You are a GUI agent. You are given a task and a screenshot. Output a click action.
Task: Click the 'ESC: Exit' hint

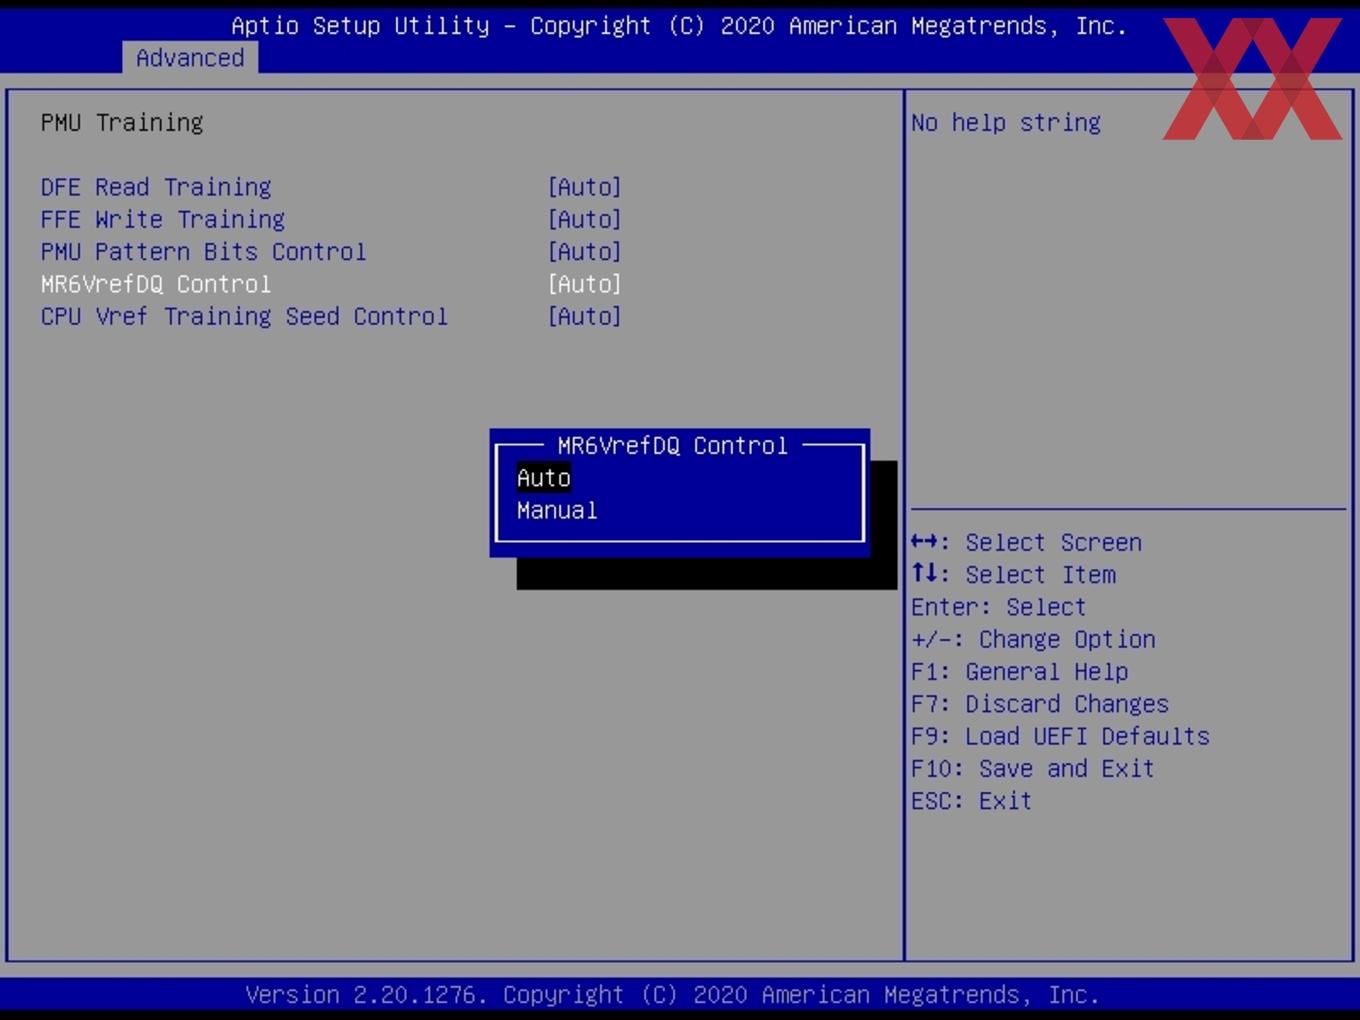(x=972, y=800)
